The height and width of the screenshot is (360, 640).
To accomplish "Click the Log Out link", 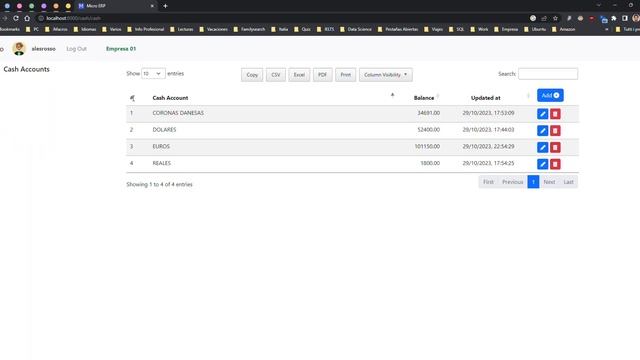I will 76,49.
